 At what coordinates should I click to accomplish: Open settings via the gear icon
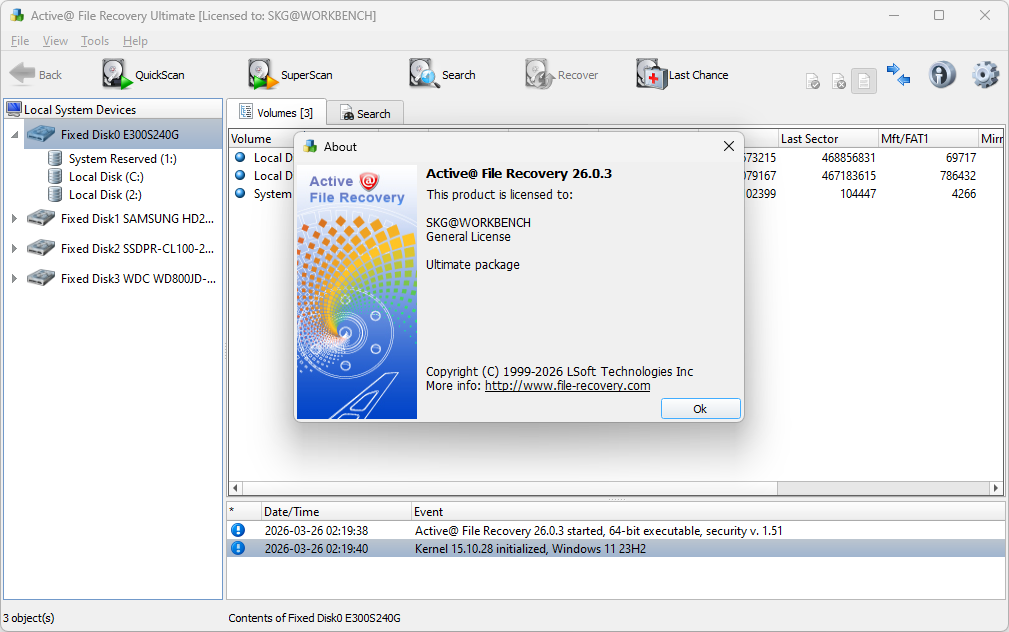pos(985,75)
